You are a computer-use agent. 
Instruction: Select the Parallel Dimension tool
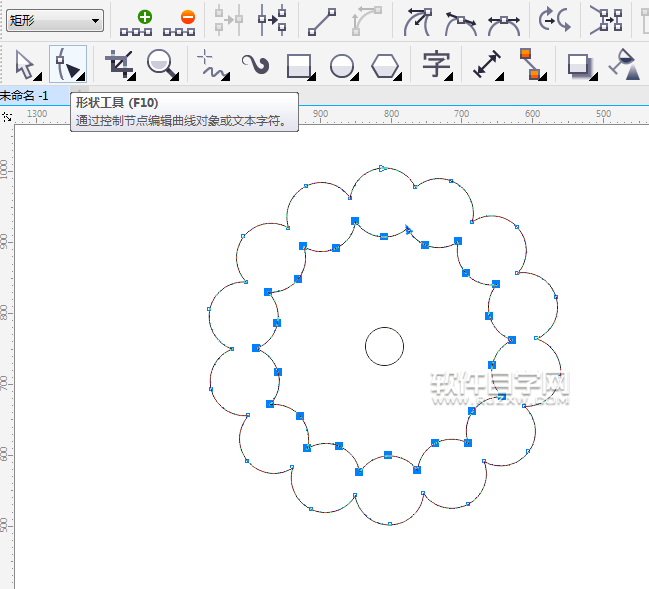pos(487,64)
